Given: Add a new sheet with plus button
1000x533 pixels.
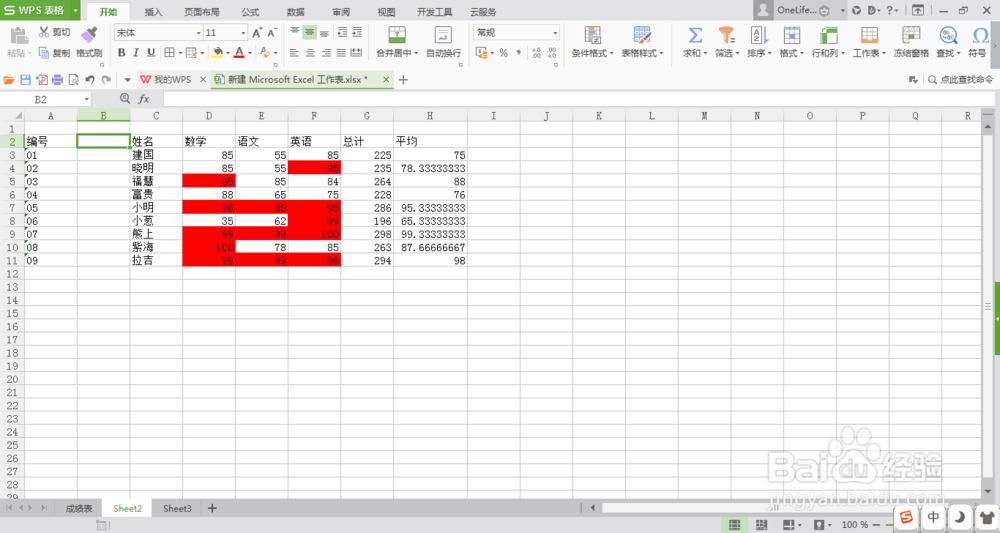Looking at the screenshot, I should click(212, 508).
